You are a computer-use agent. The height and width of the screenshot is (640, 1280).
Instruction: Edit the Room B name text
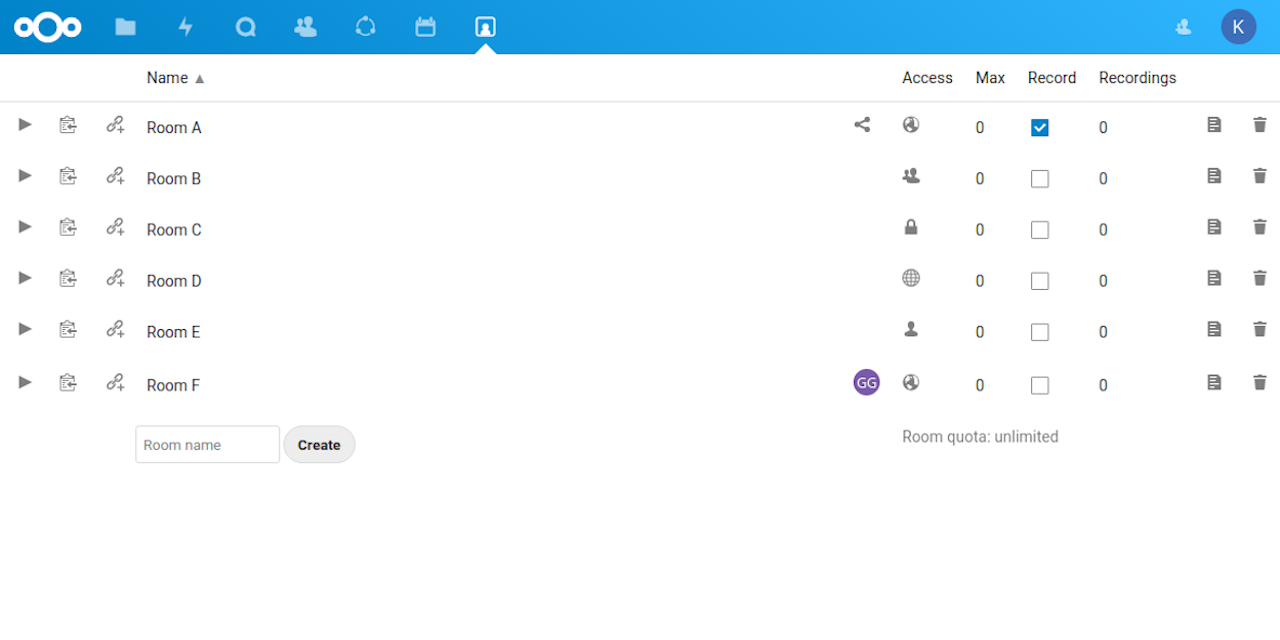pyautogui.click(x=174, y=179)
